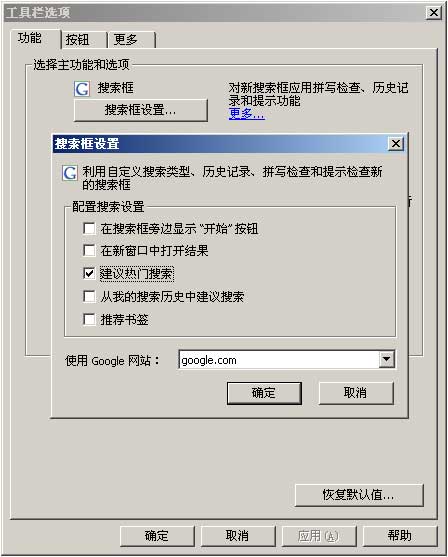The image size is (448, 557).
Task: Open the 更多... hyperlink
Action: [247, 114]
